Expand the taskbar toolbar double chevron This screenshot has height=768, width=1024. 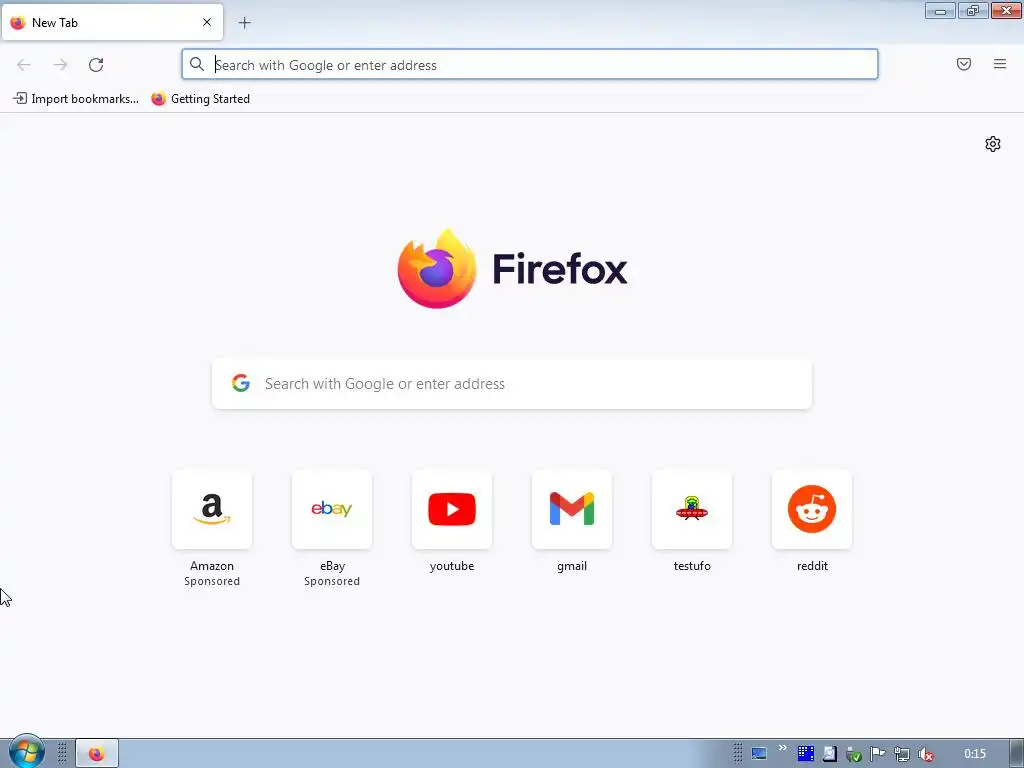pyautogui.click(x=782, y=748)
